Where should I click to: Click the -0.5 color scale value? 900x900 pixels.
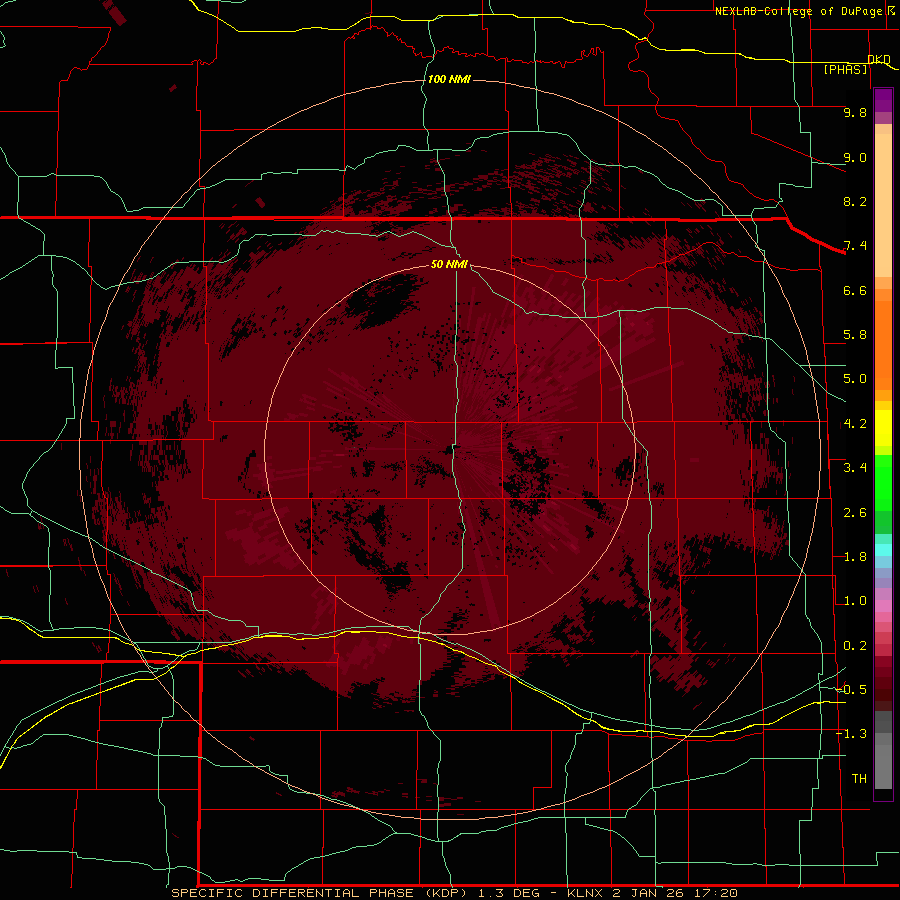coord(851,690)
